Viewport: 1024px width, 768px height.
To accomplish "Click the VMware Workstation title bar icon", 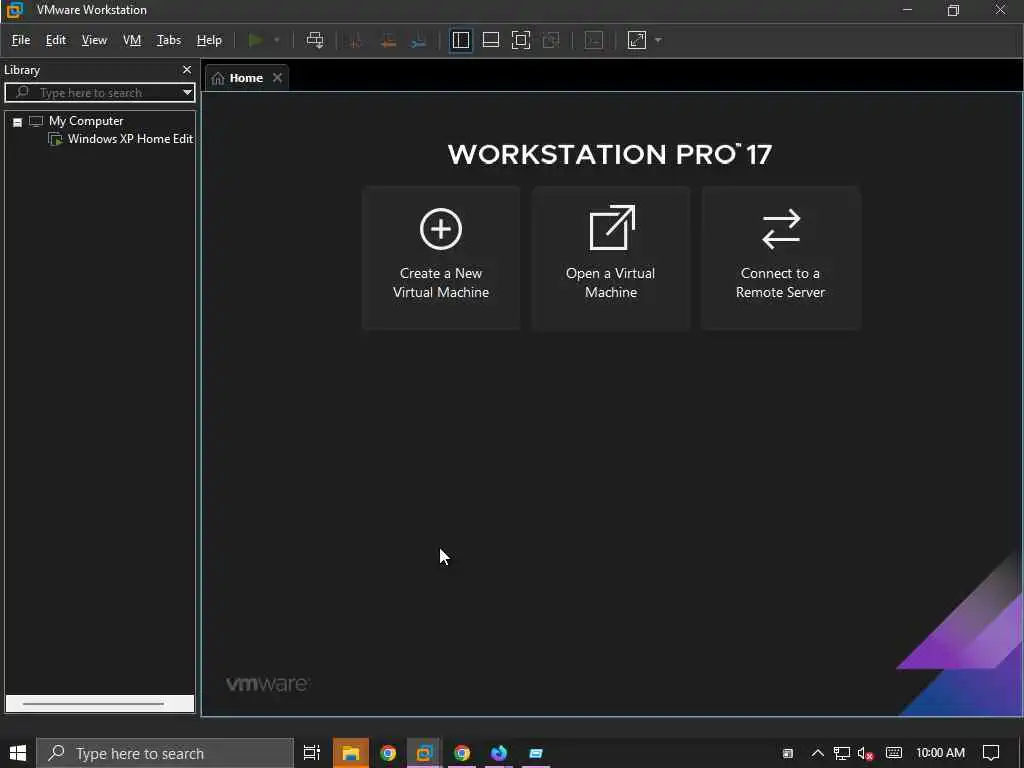I will (x=14, y=10).
